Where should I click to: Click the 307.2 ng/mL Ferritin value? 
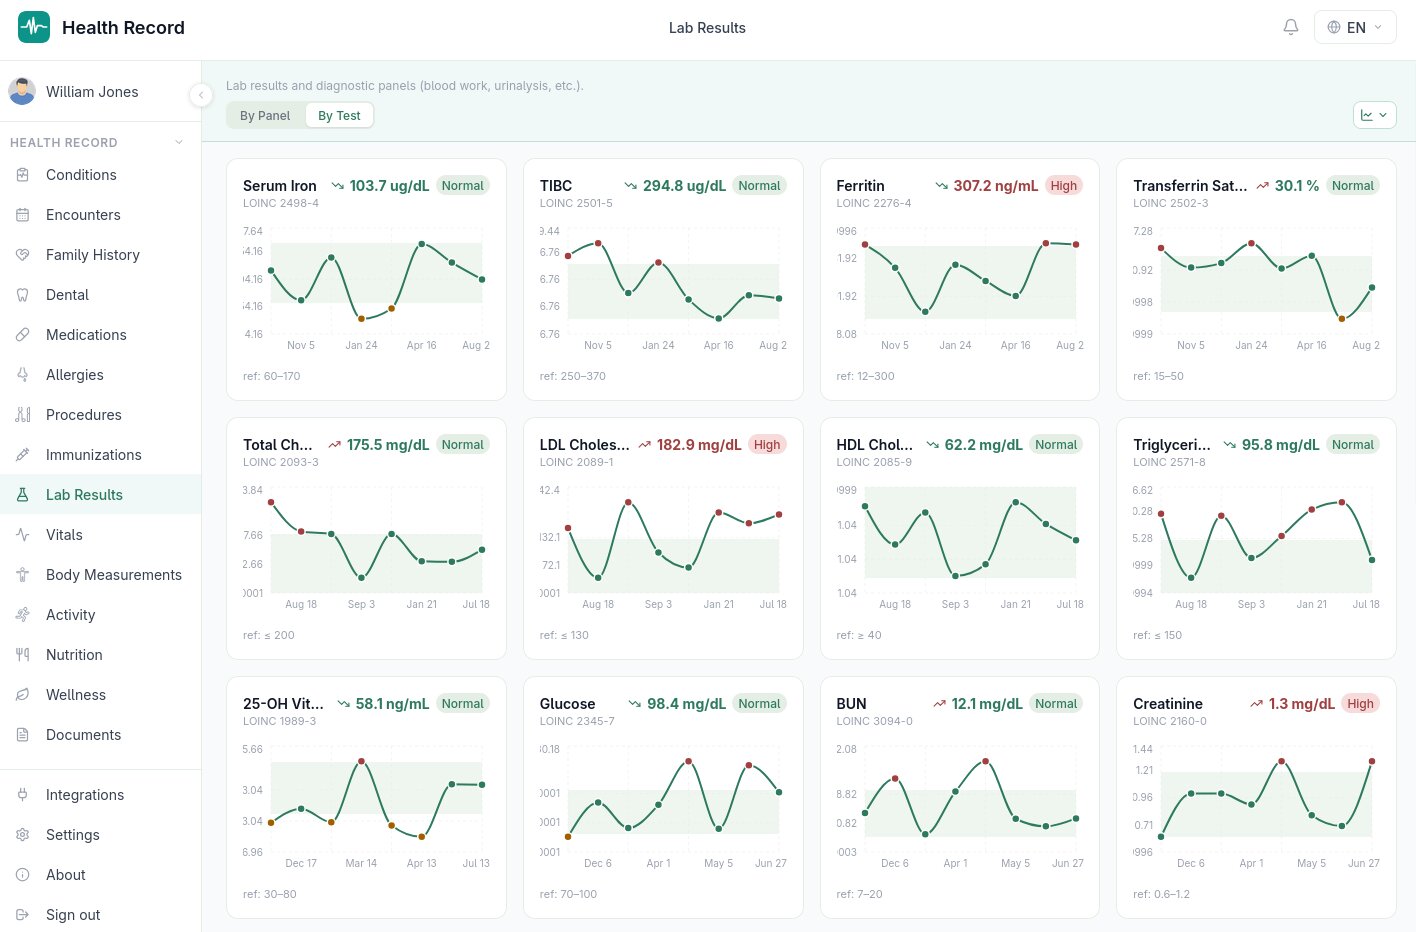coord(996,186)
